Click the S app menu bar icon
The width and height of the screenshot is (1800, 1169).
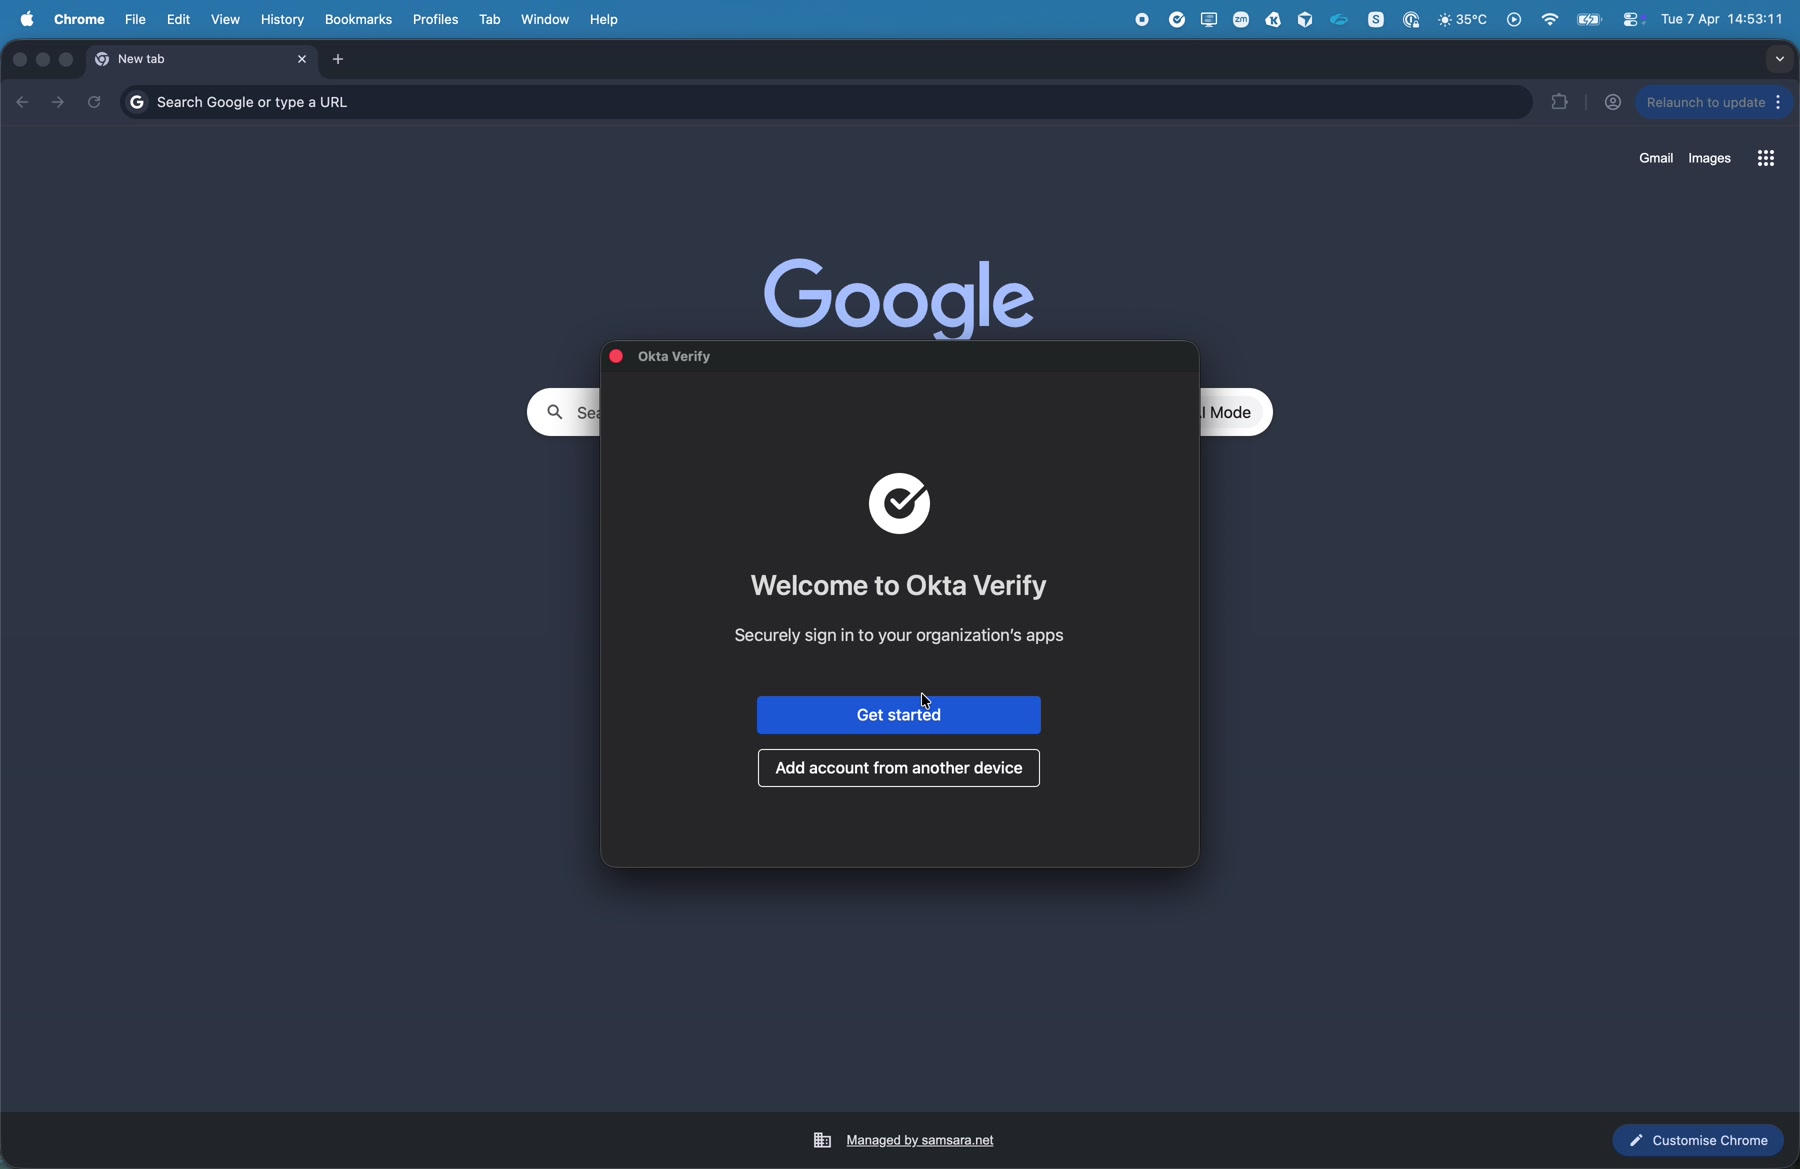1376,19
